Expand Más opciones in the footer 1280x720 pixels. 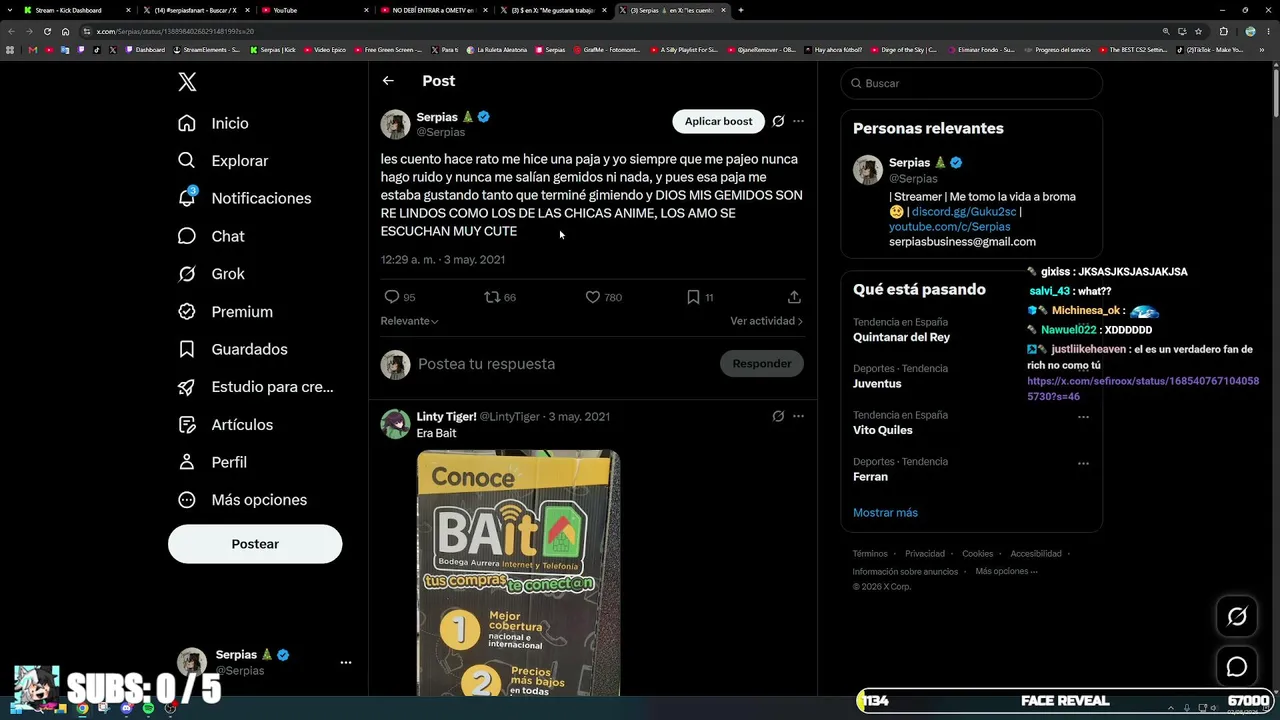coord(1006,571)
